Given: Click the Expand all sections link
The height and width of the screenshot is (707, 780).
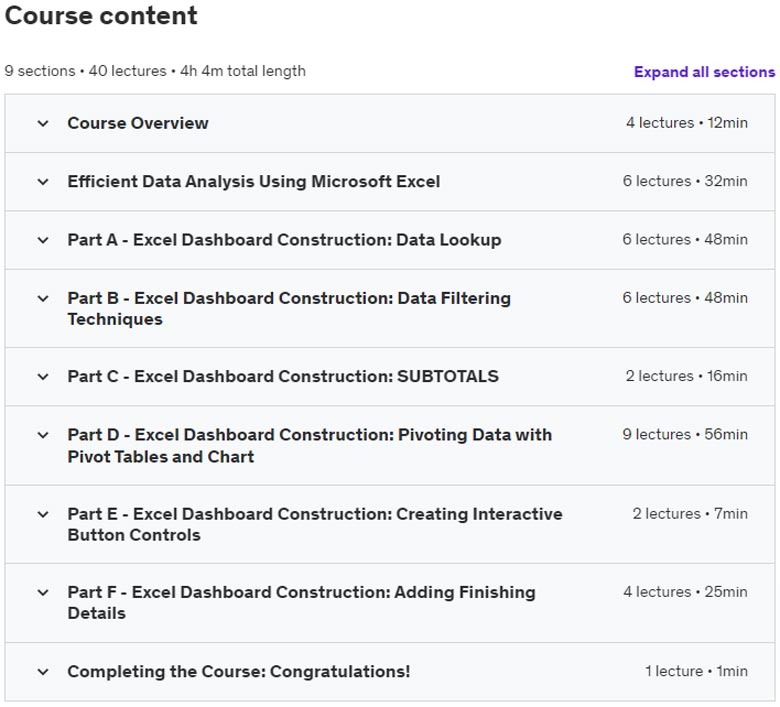Looking at the screenshot, I should pos(704,72).
